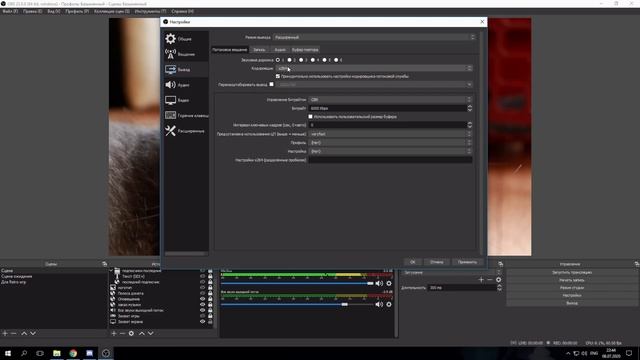Open scene transition gear properties

pos(498,280)
